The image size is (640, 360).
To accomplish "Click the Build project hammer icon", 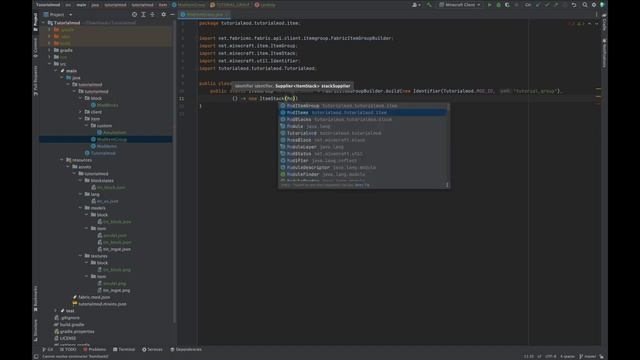I will 429,5.
